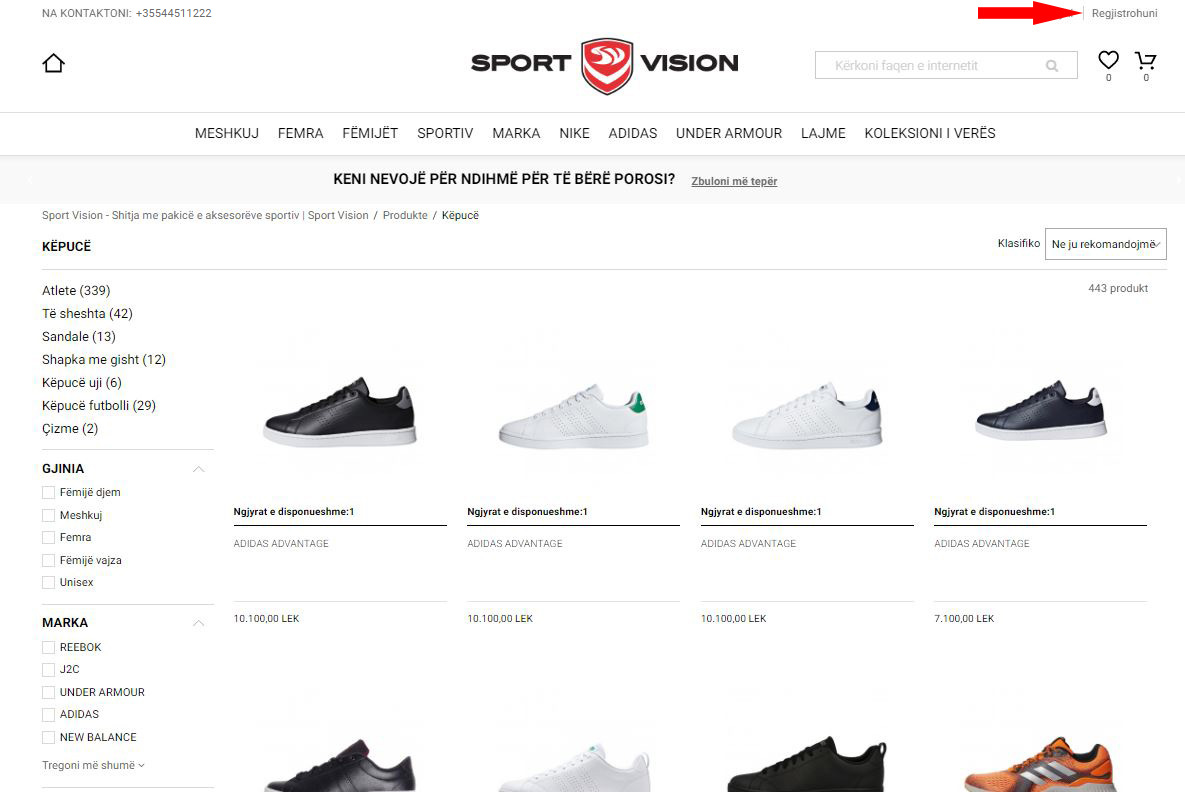Tick the Unisex filter checkbox
This screenshot has height=792, width=1185.
coord(48,583)
